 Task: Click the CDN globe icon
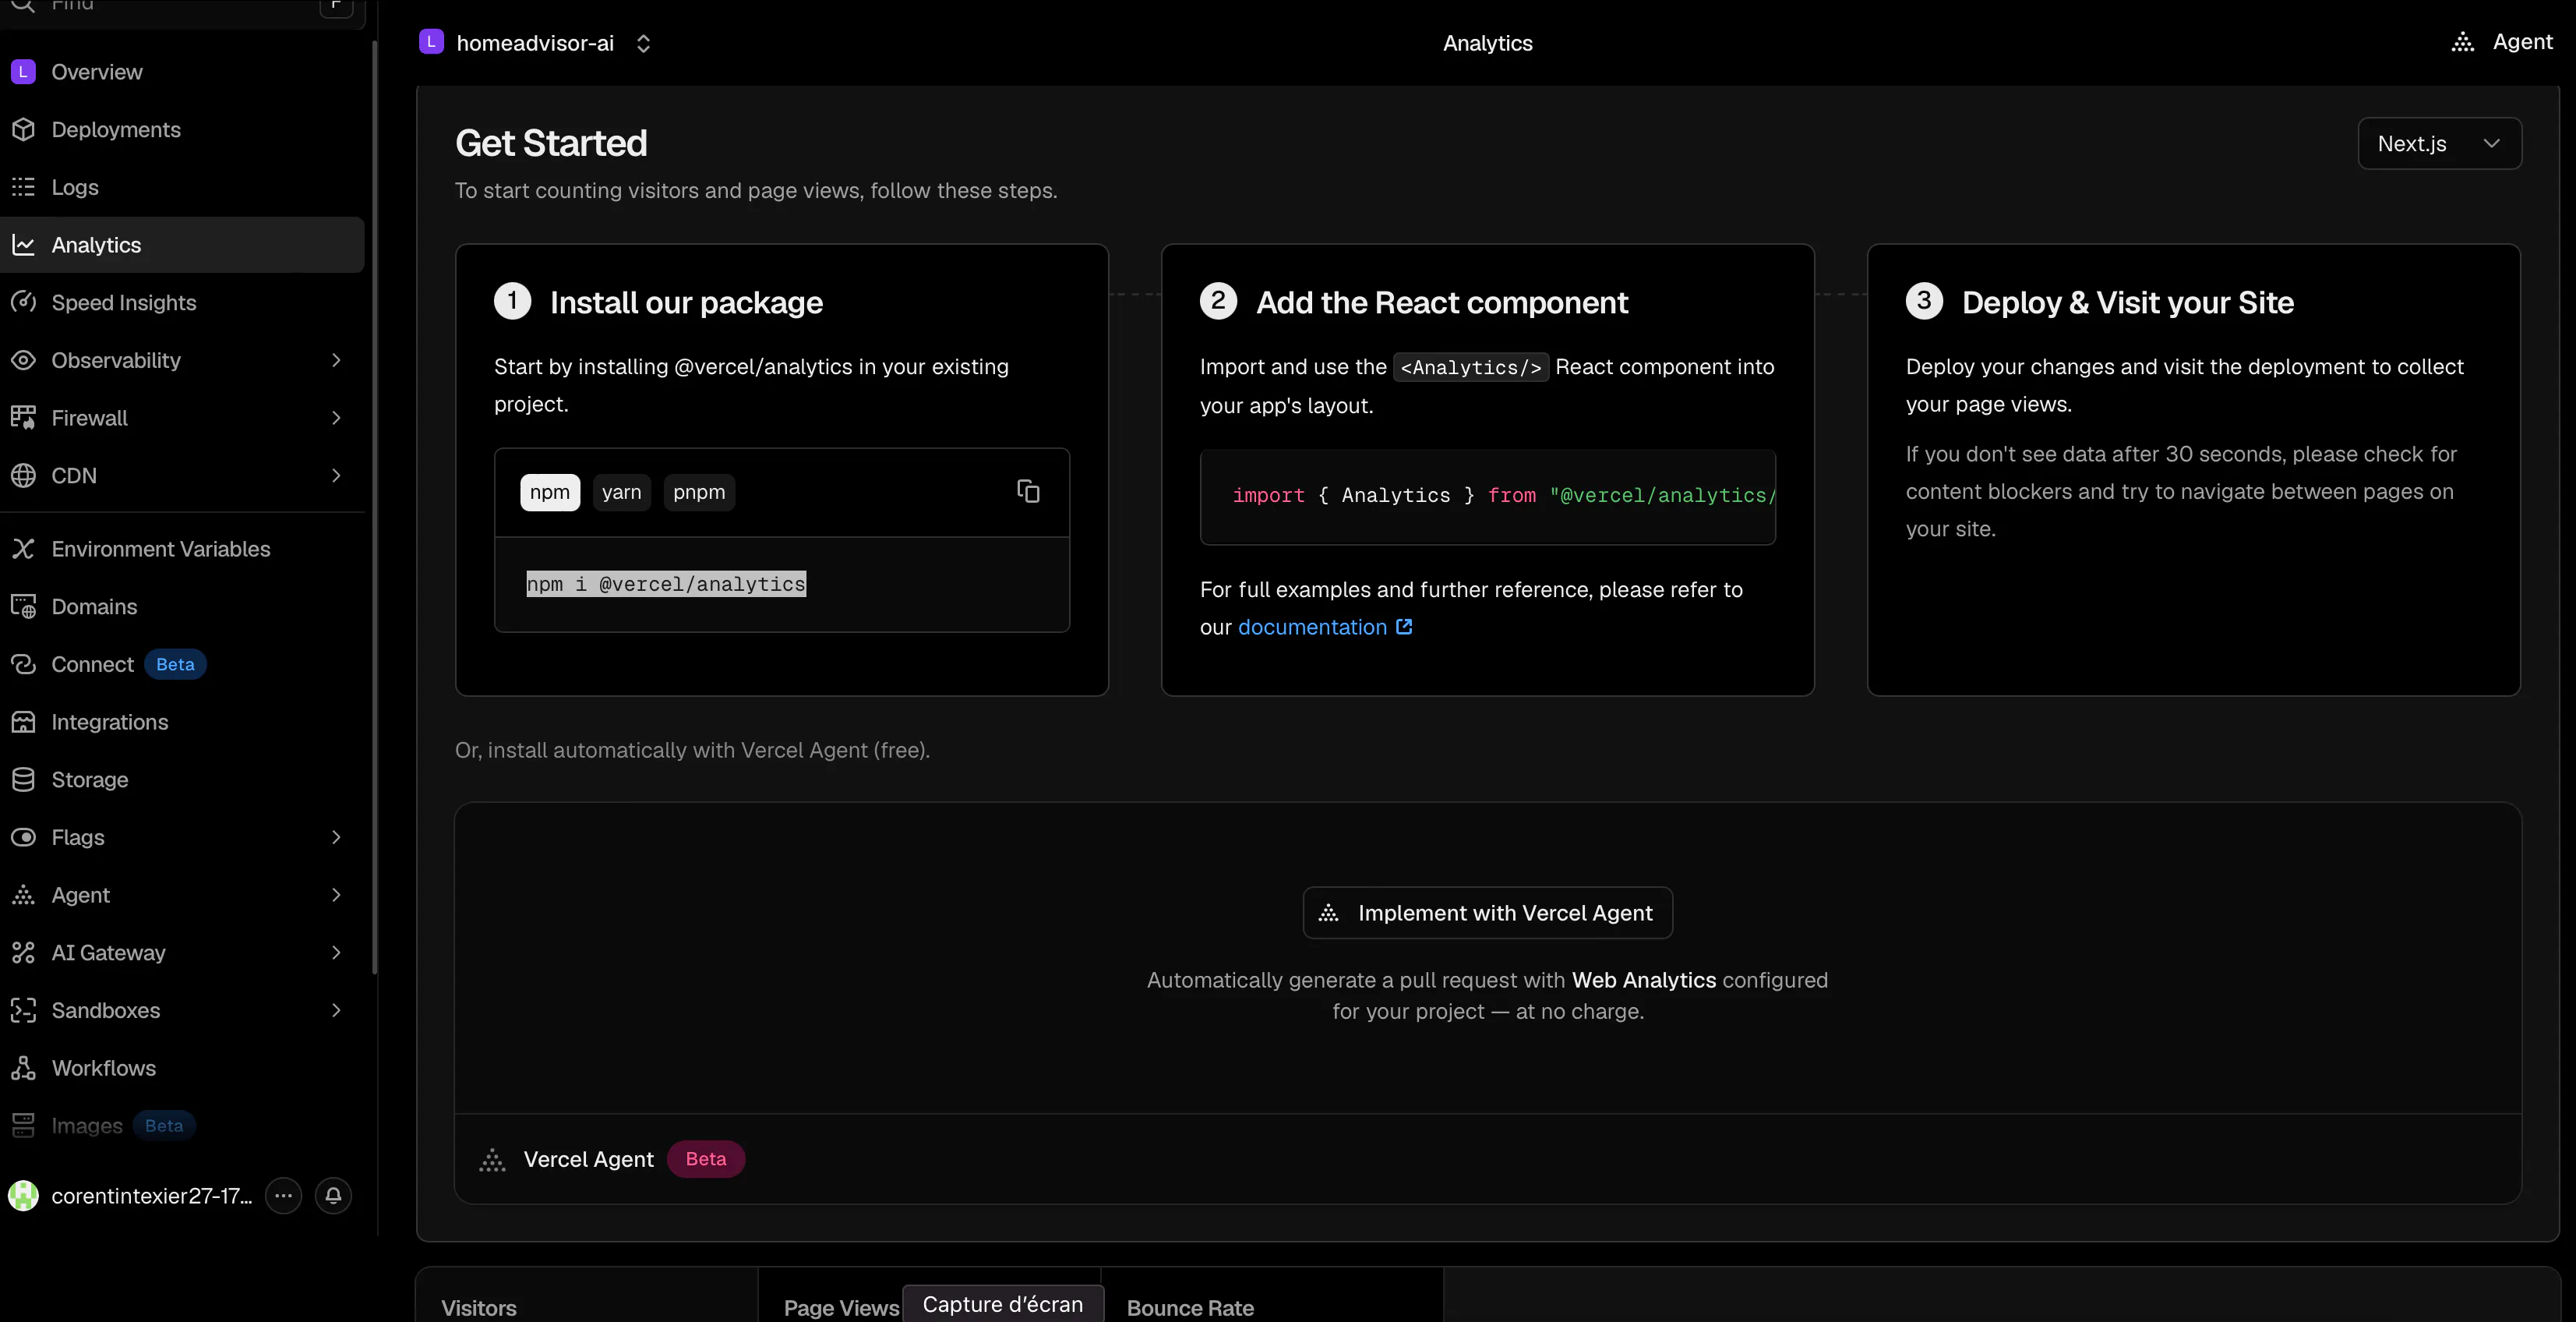coord(23,475)
